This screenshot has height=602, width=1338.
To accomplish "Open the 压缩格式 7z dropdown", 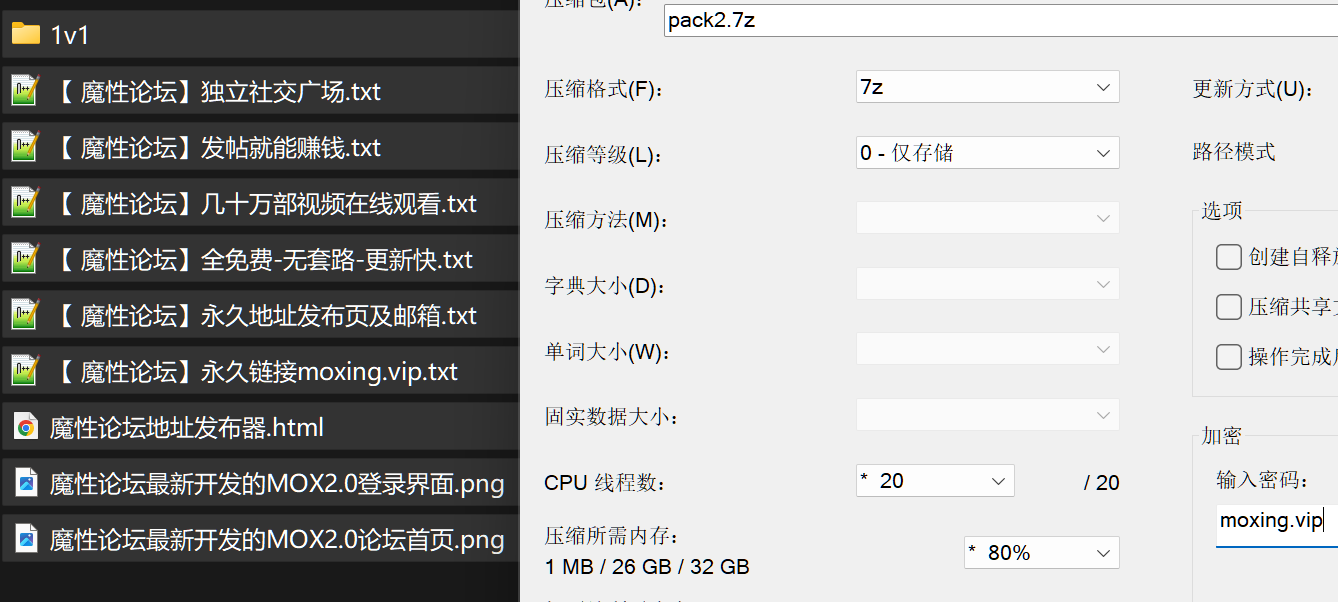I will tap(988, 87).
